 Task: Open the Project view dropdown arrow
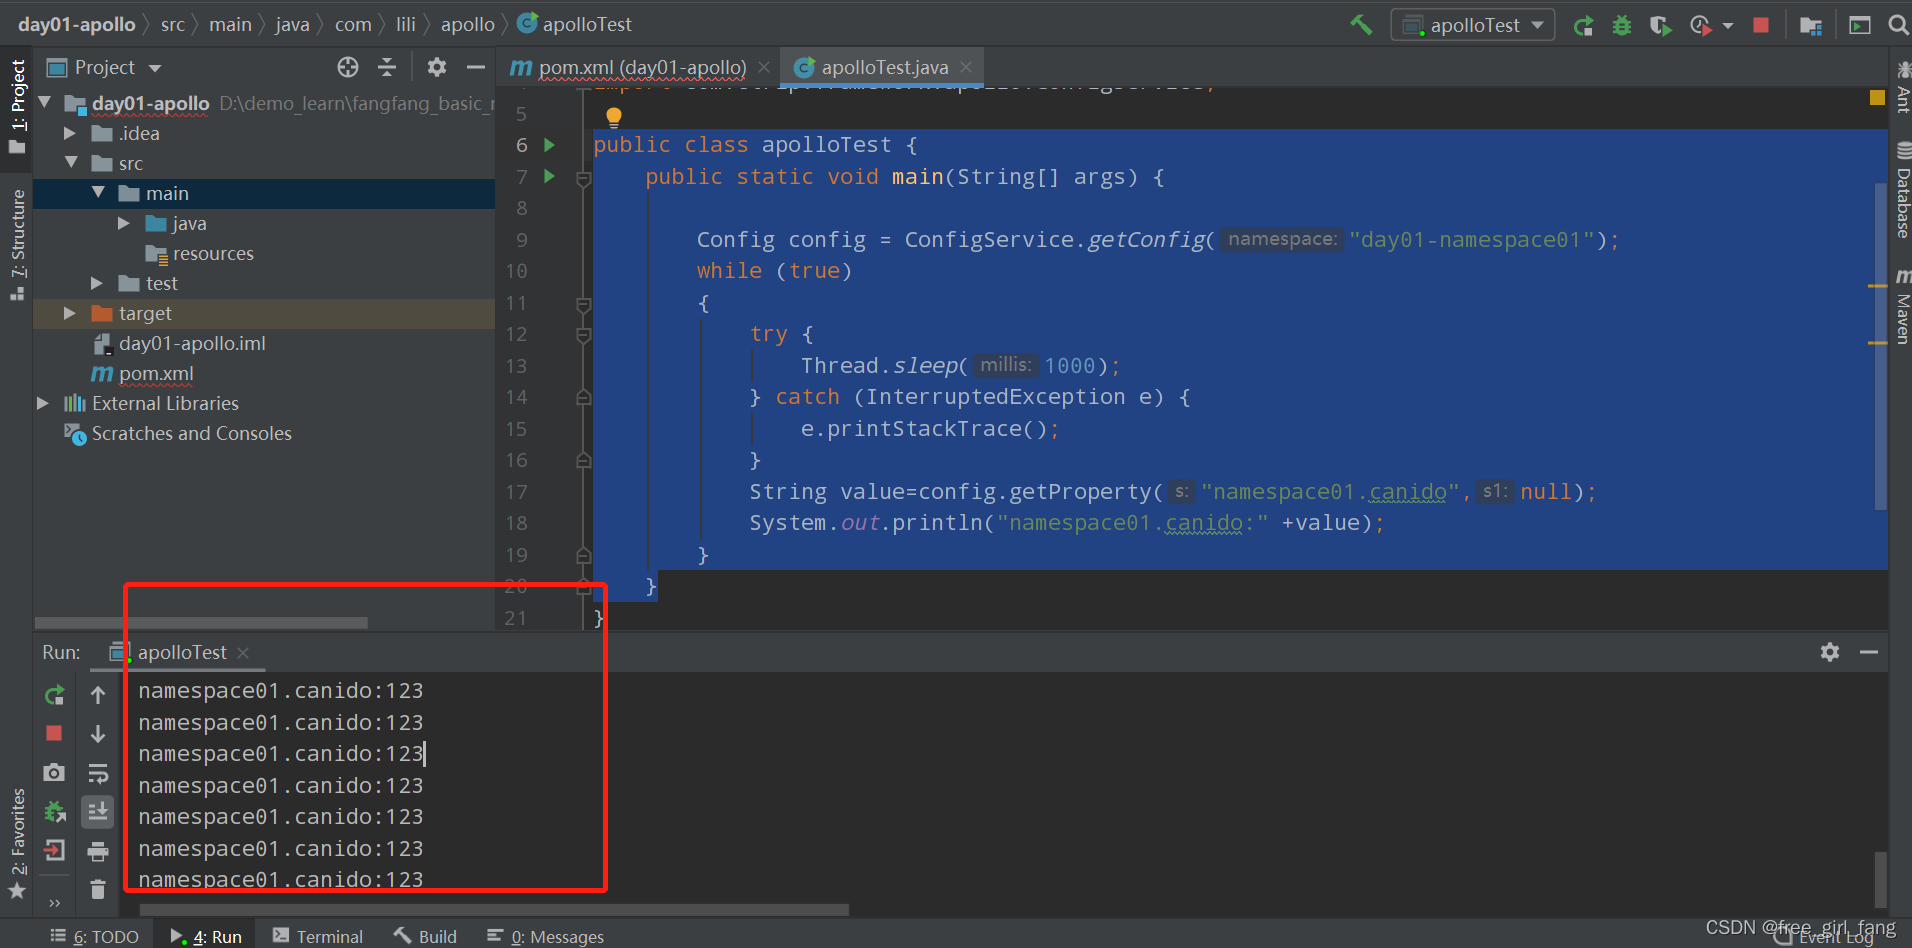coord(155,68)
